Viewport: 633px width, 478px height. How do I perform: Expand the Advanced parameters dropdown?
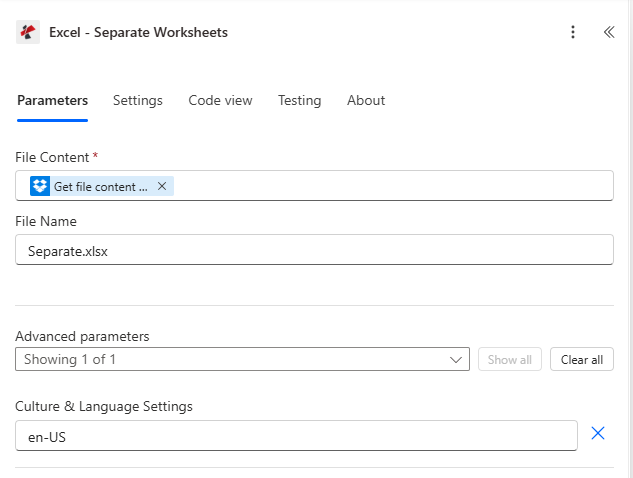(242, 359)
